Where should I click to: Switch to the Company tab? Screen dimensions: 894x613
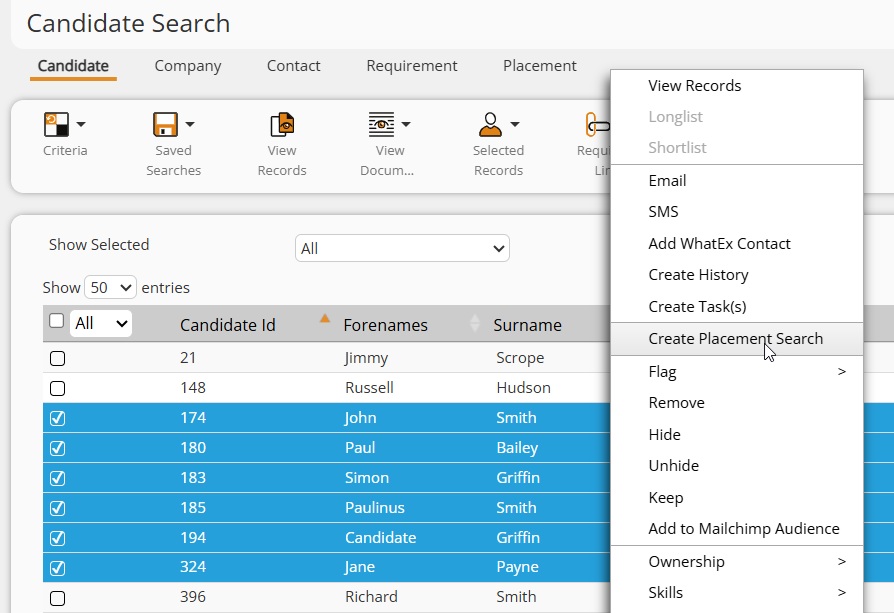[x=188, y=66]
